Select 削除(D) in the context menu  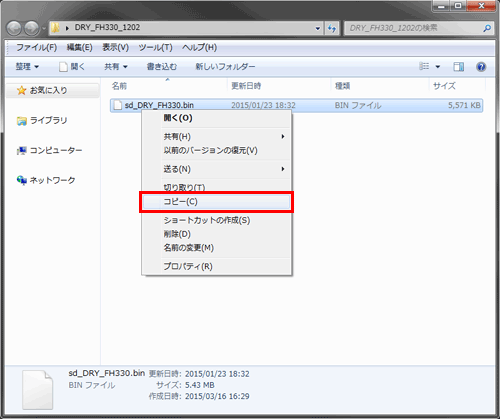[177, 234]
